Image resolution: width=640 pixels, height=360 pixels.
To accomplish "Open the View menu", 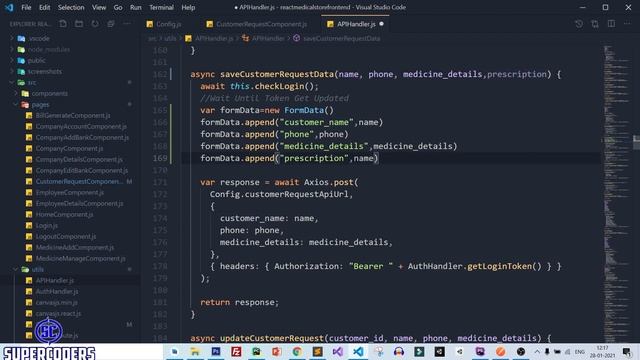I will (99, 7).
